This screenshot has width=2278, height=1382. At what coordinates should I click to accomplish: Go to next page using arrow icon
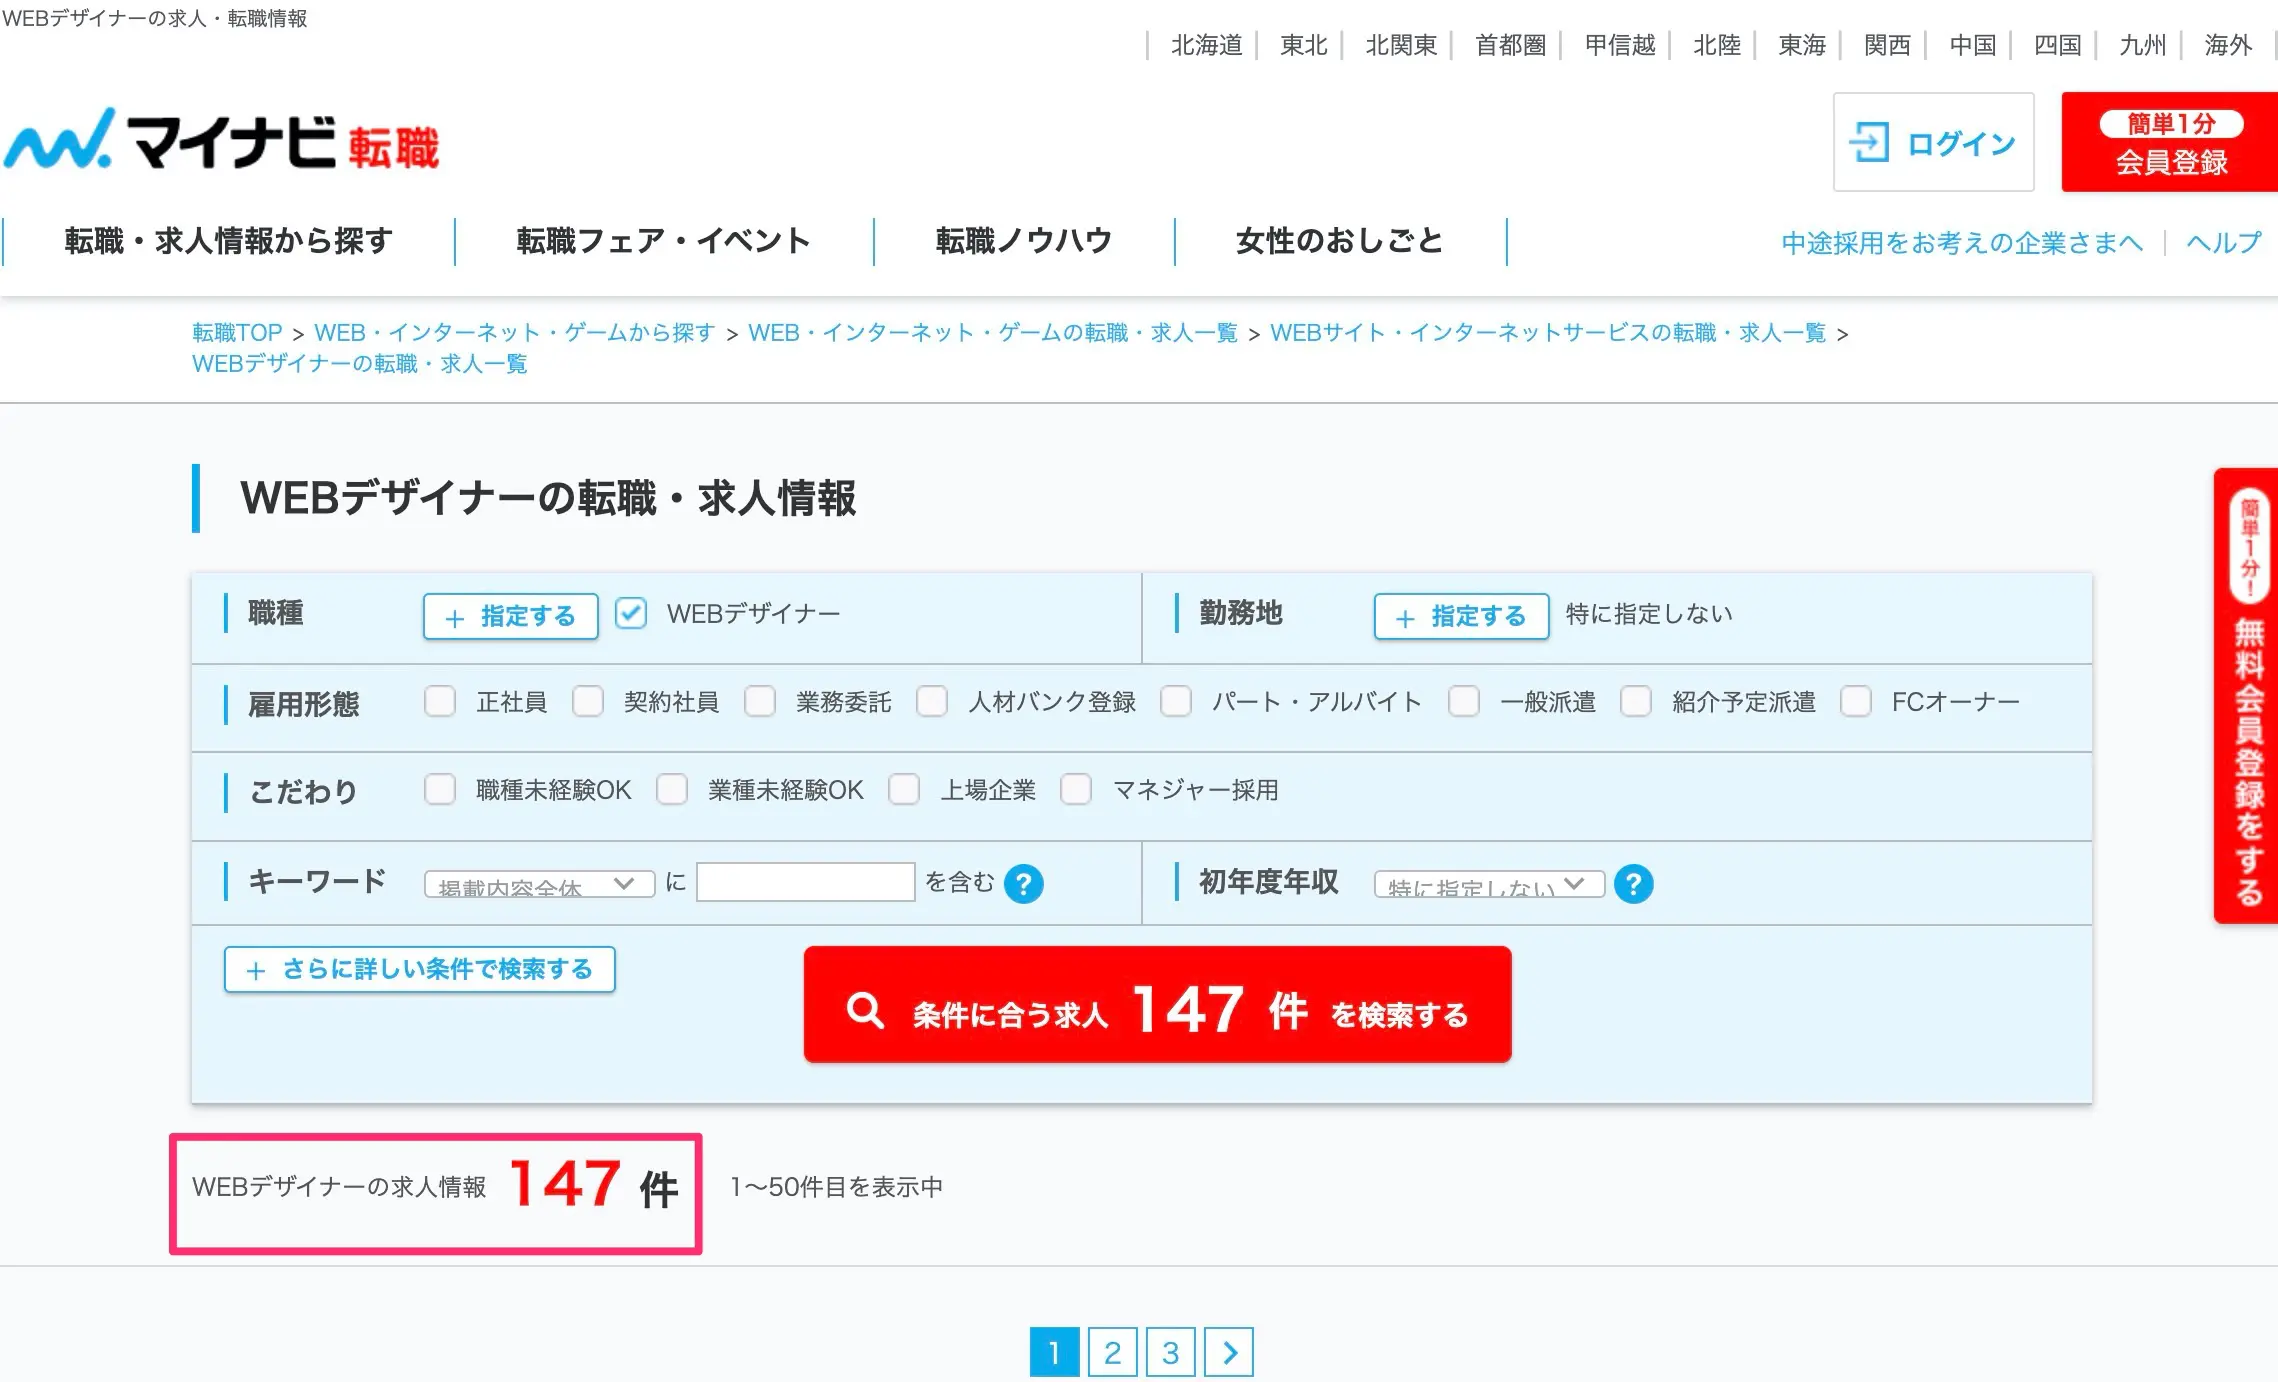point(1229,1352)
